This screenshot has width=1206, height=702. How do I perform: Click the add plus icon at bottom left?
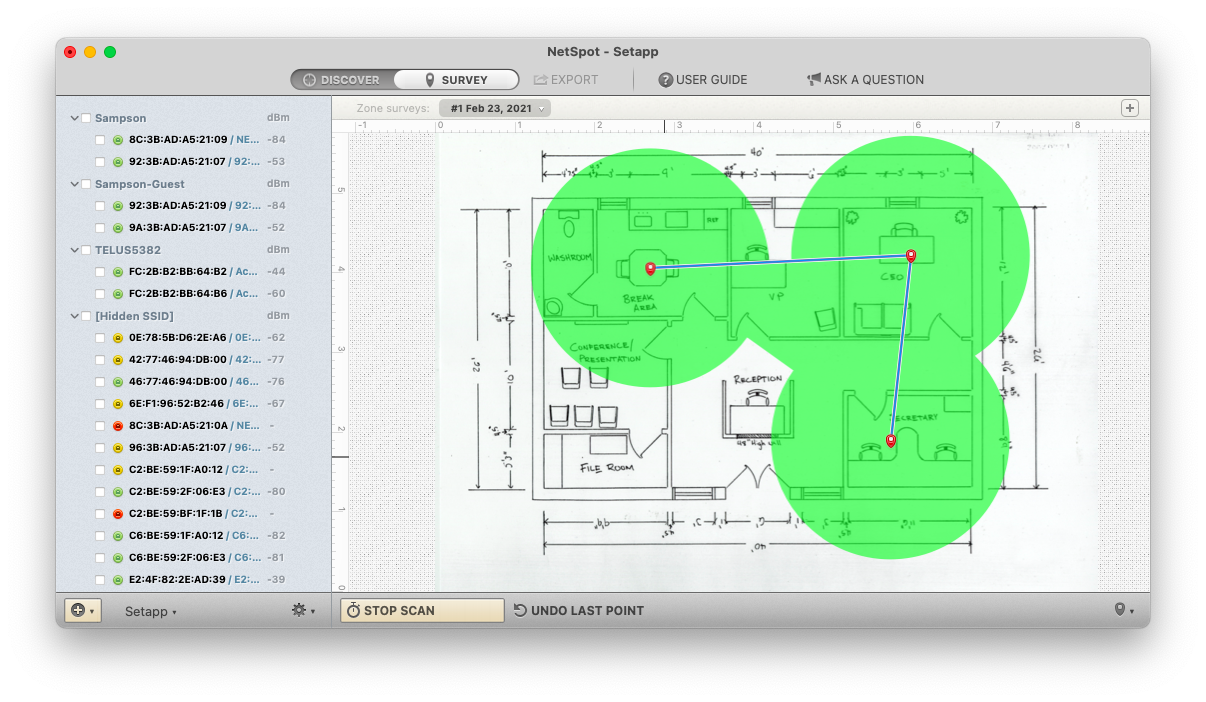(79, 610)
